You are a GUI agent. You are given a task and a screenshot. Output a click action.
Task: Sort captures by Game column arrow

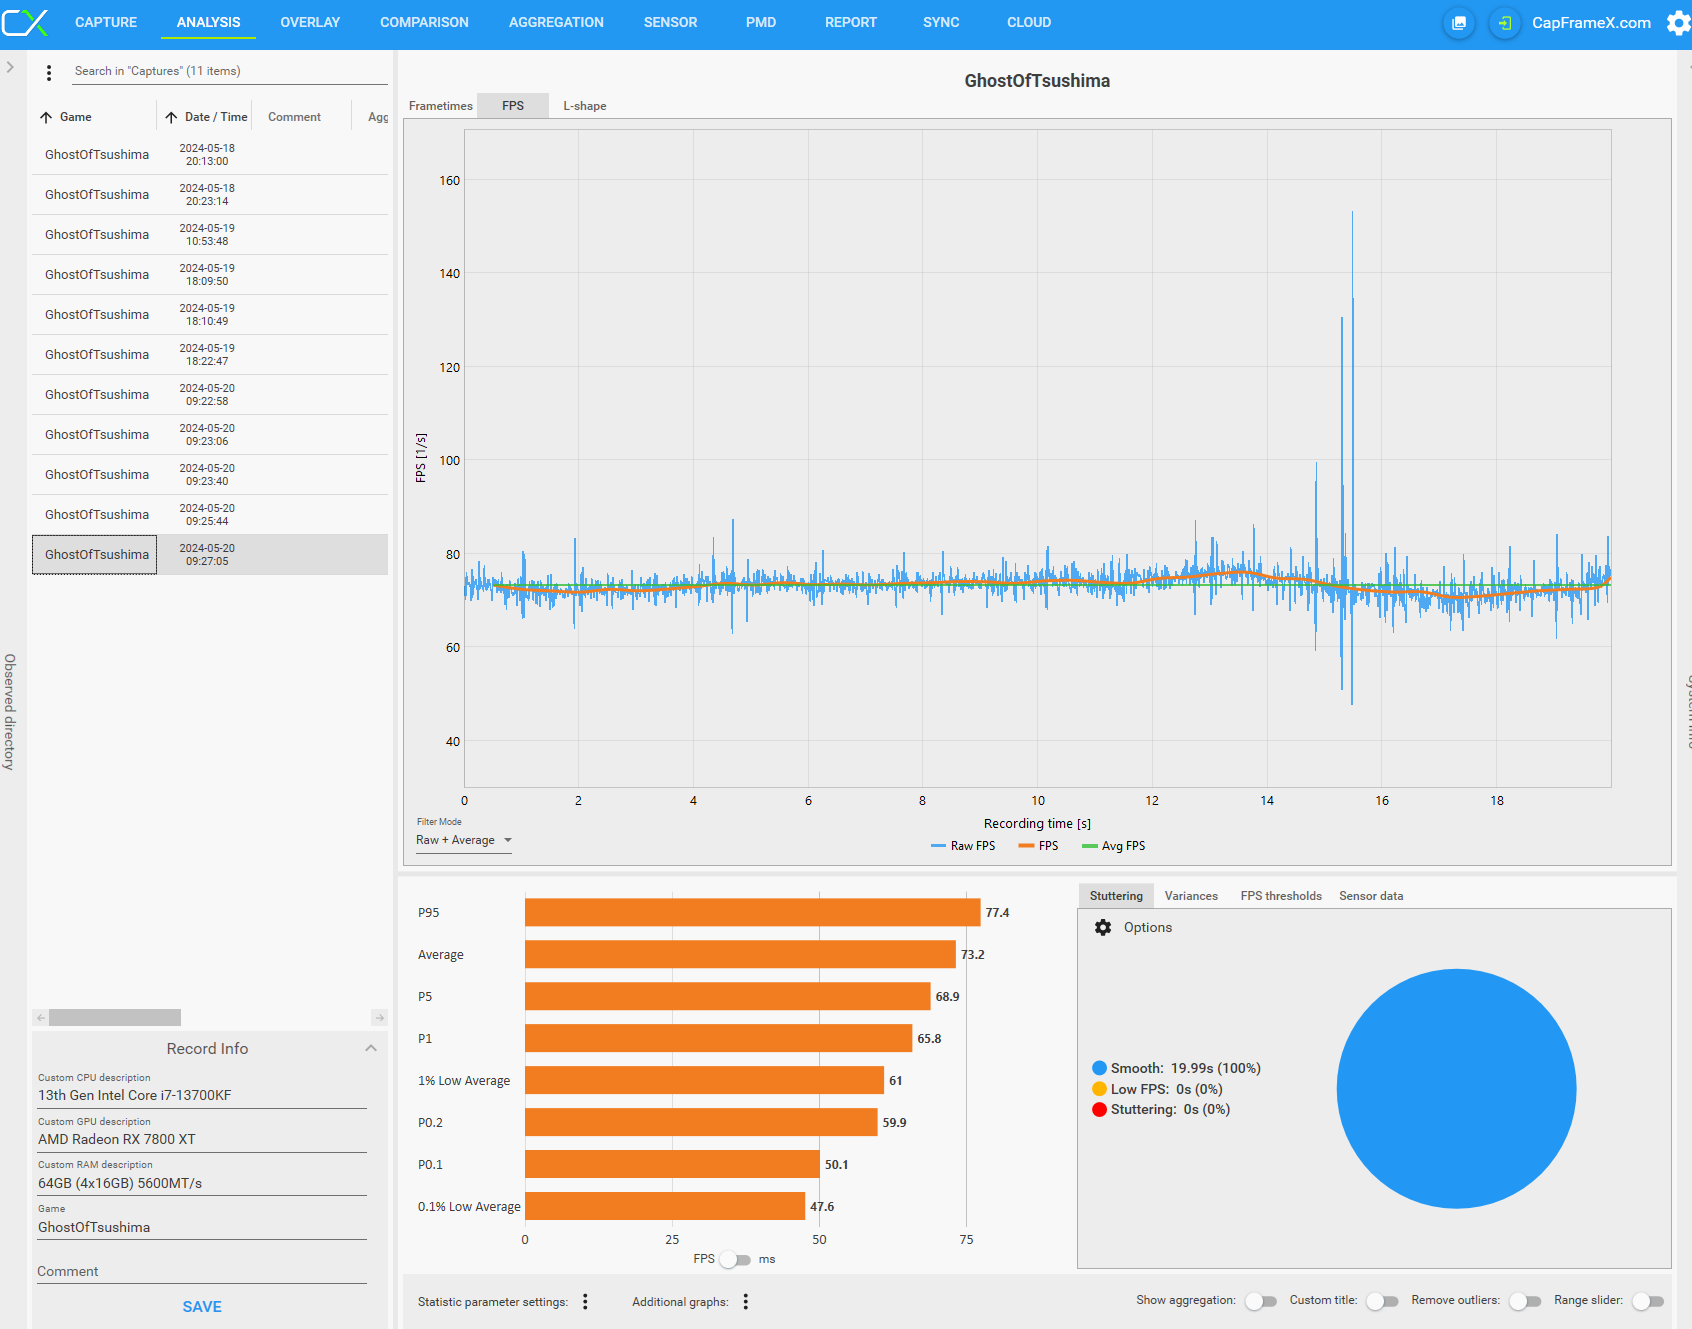click(46, 117)
